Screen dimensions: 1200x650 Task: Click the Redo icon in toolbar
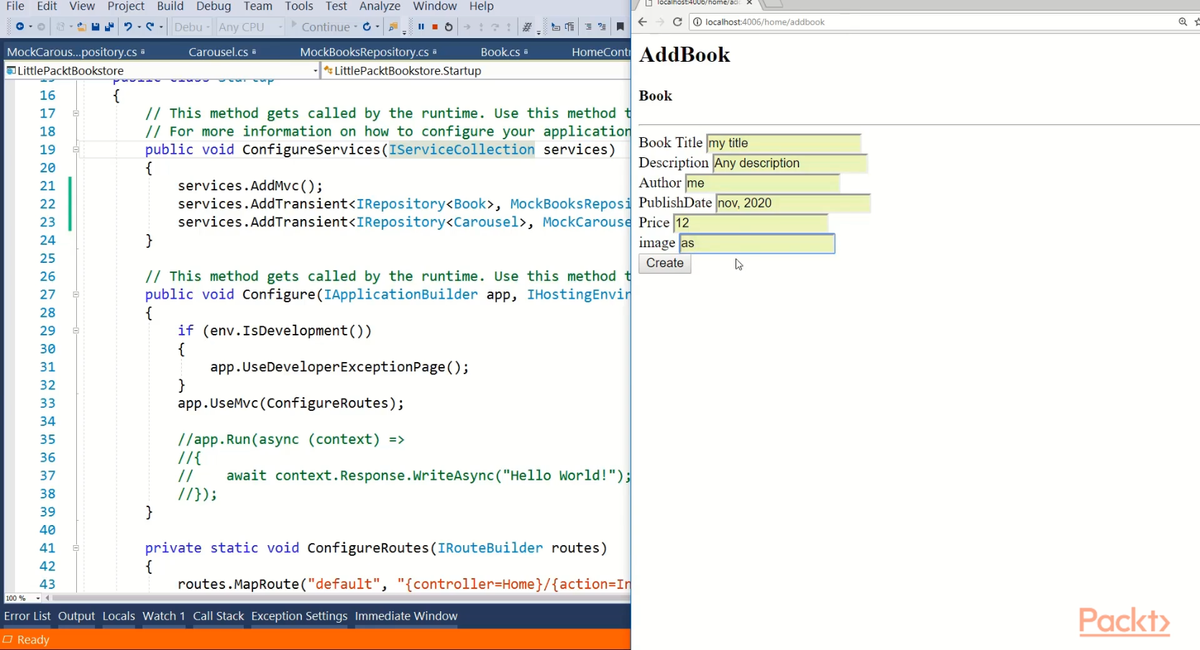click(x=149, y=27)
